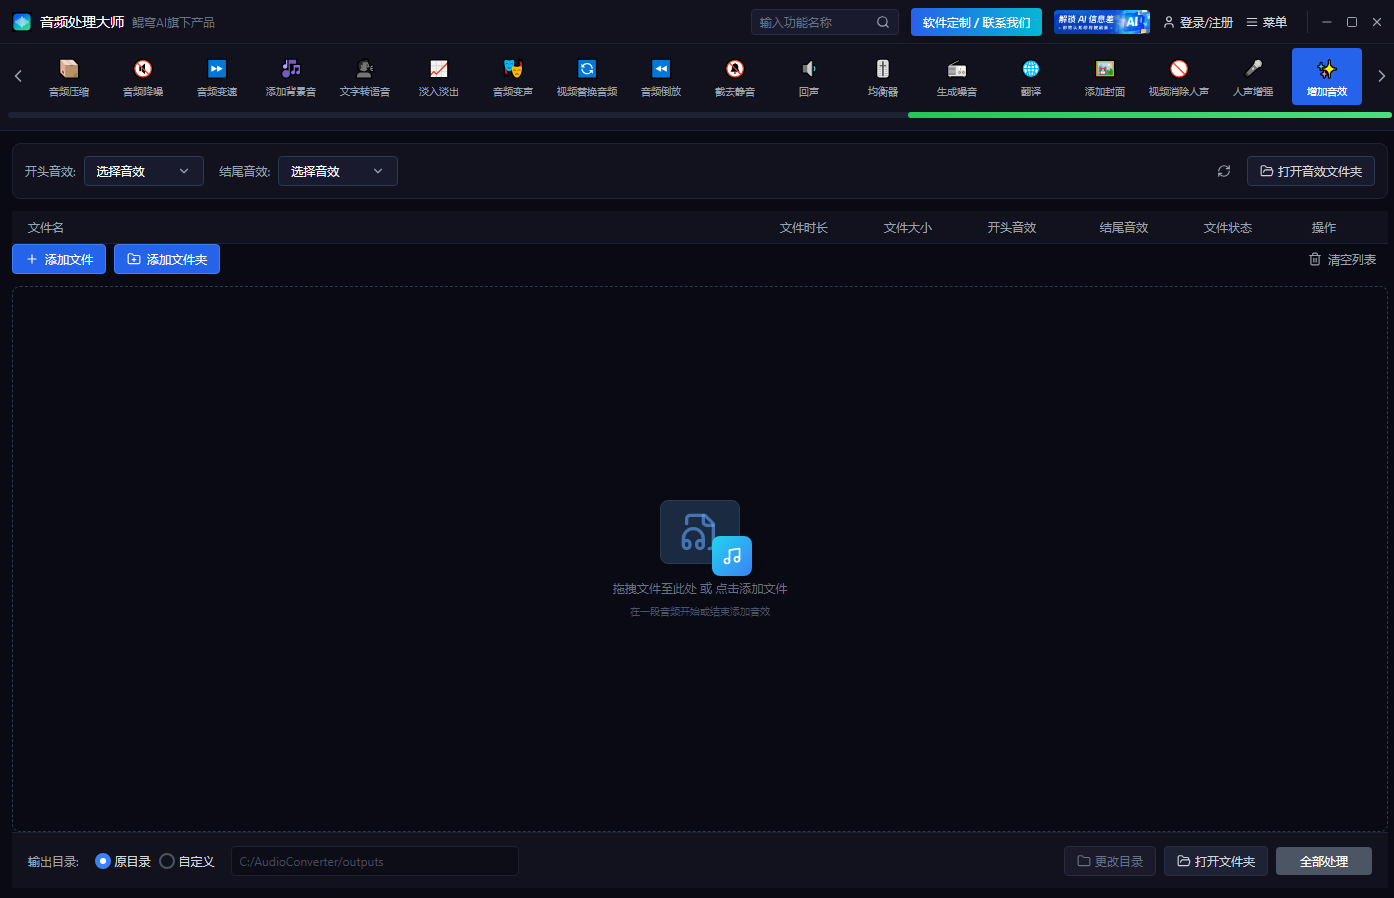Select the 文字转语音 text-to-speech tool
Image resolution: width=1394 pixels, height=898 pixels.
tap(364, 78)
